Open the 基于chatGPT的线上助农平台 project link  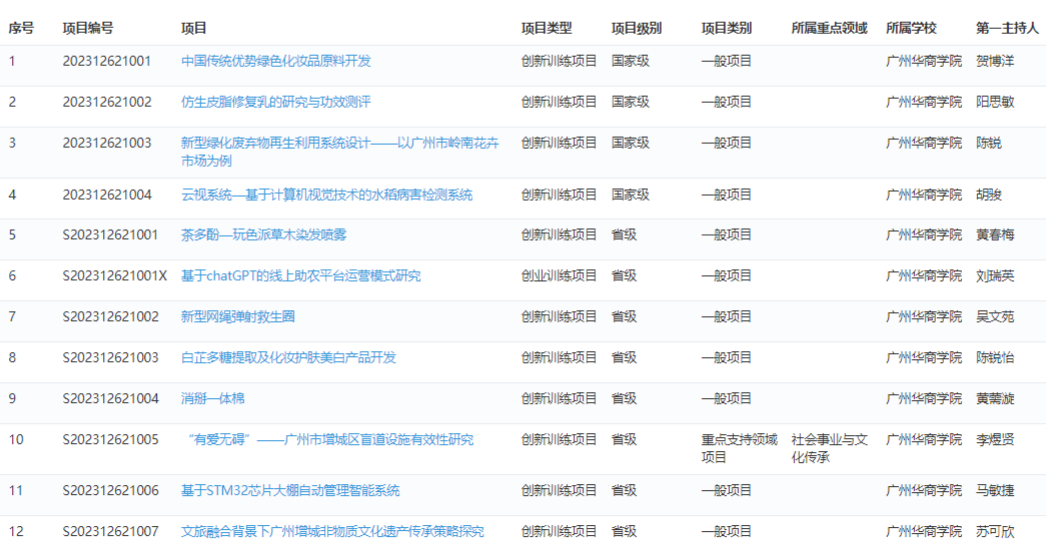tap(300, 276)
